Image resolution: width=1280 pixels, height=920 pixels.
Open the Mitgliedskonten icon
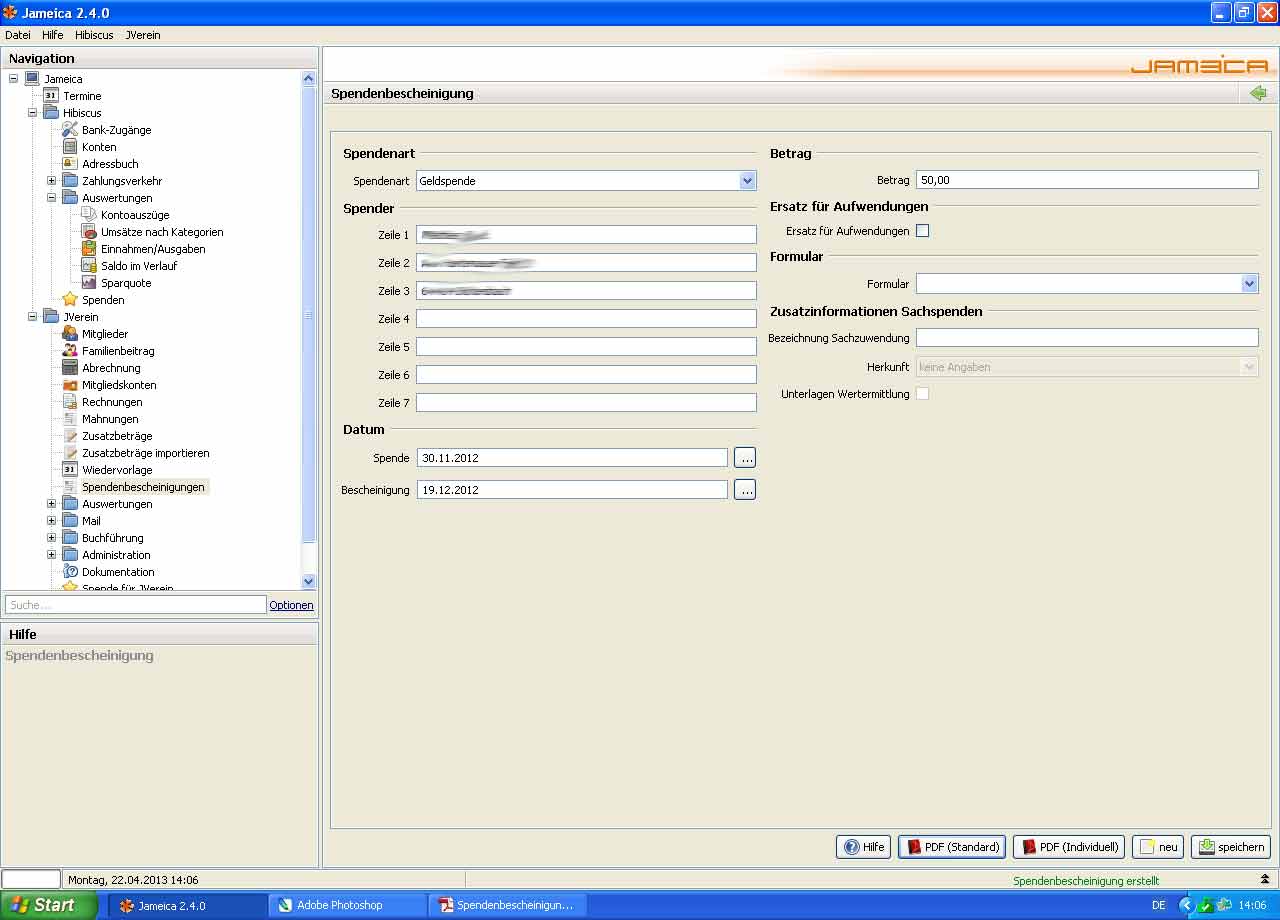(70, 385)
